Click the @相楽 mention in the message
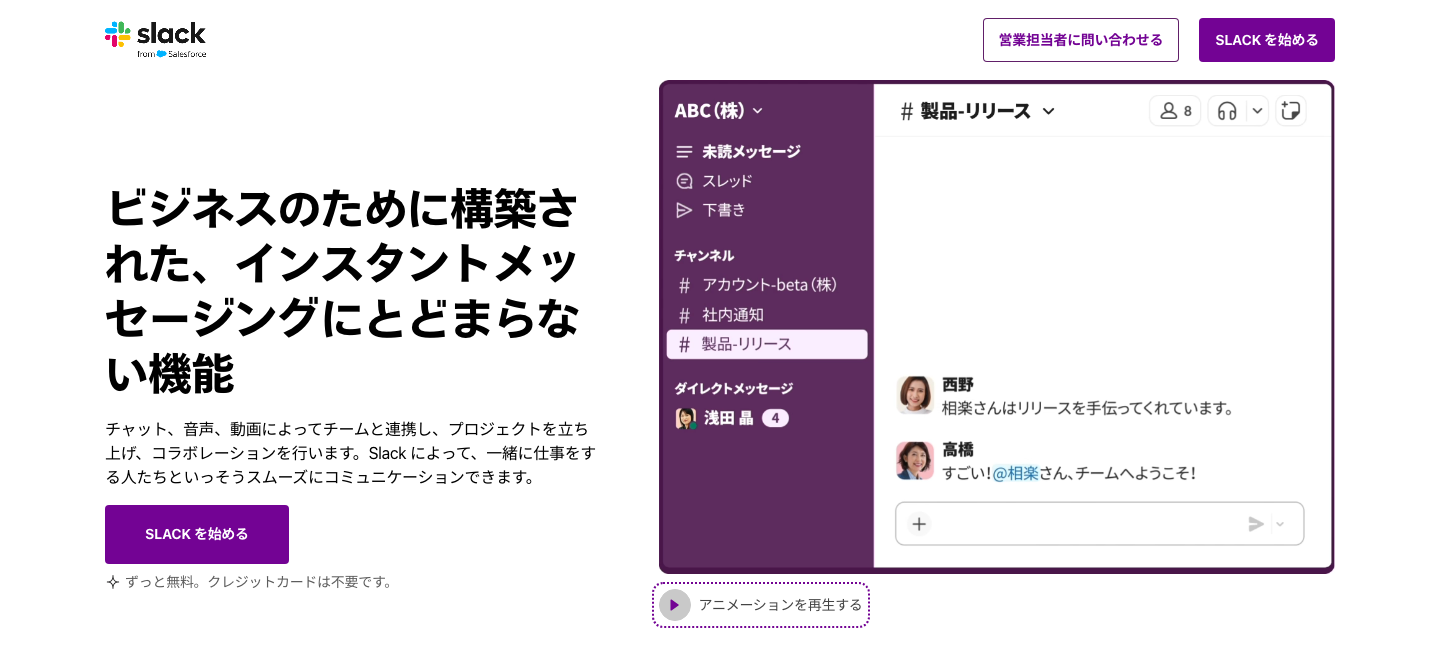Screen dimensions: 1440x660 1016,473
